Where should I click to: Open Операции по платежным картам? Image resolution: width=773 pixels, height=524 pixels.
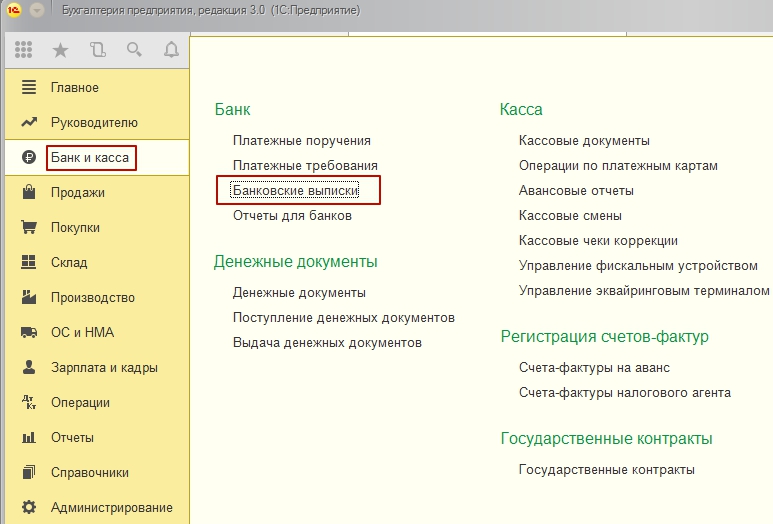click(618, 166)
